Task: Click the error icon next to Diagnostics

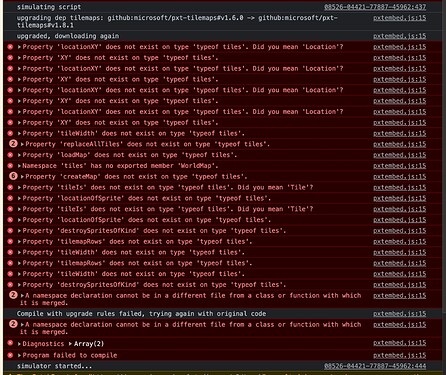Action: click(10, 343)
